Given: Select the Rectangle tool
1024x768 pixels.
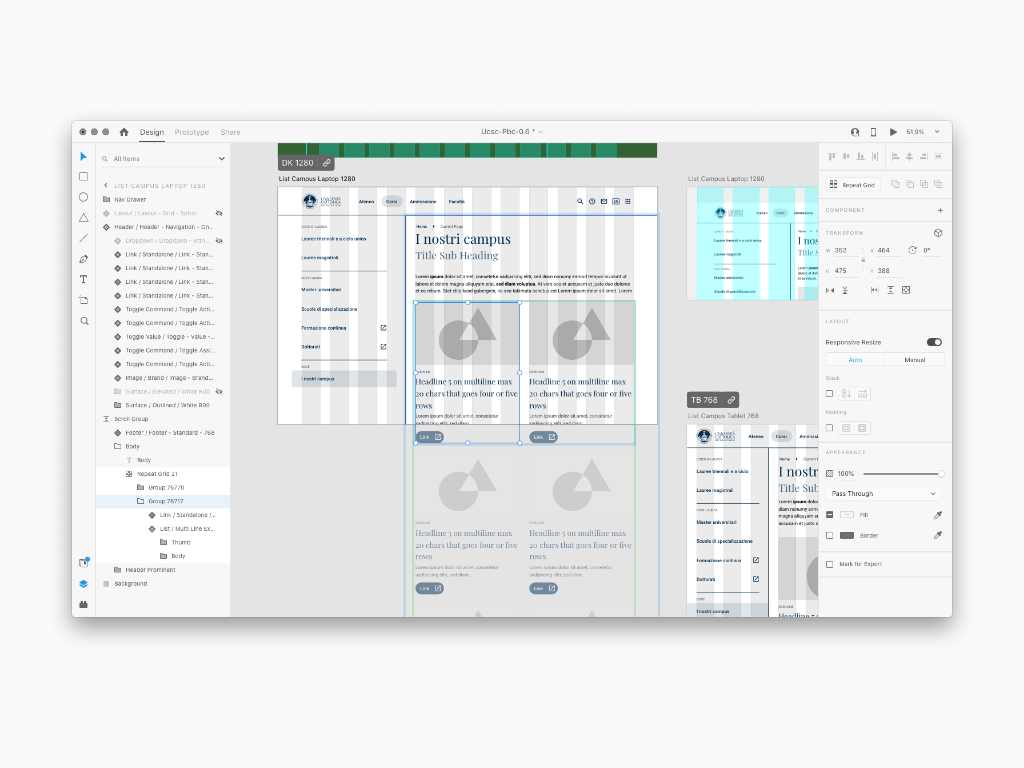Looking at the screenshot, I should coord(84,176).
